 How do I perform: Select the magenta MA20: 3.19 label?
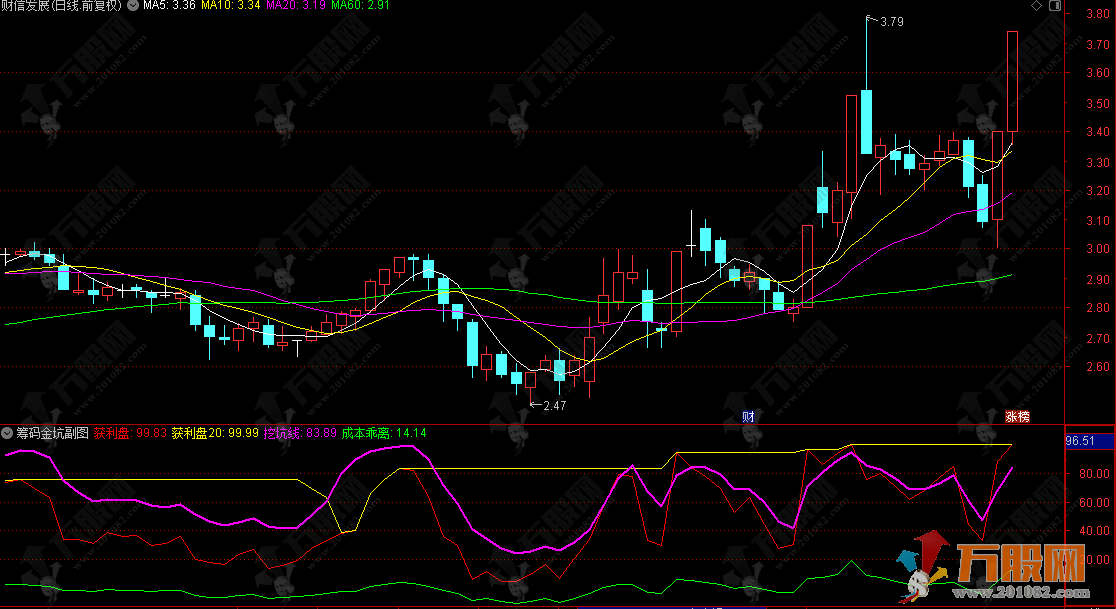coord(296,6)
